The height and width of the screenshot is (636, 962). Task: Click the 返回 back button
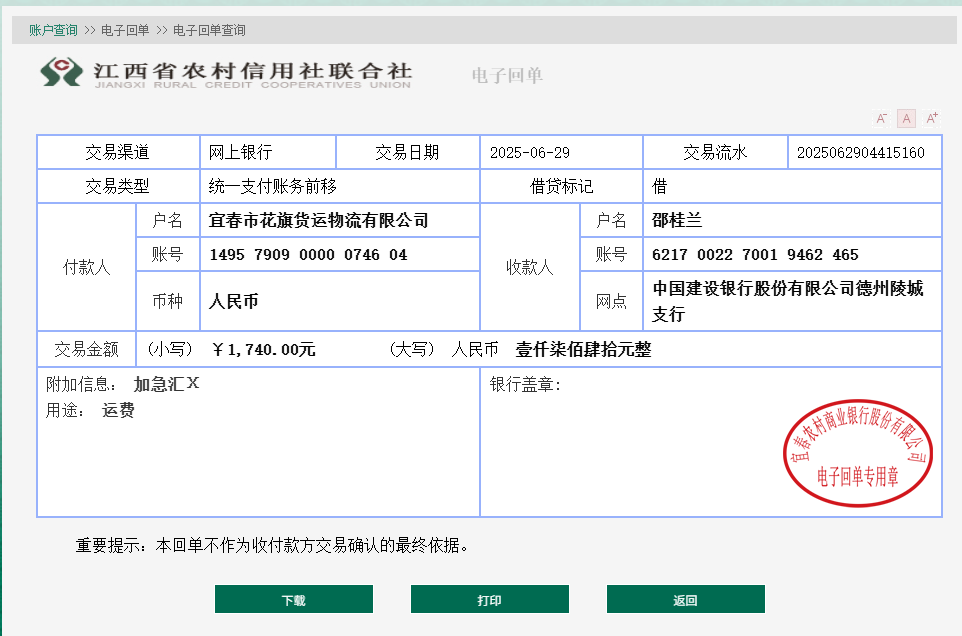[685, 599]
